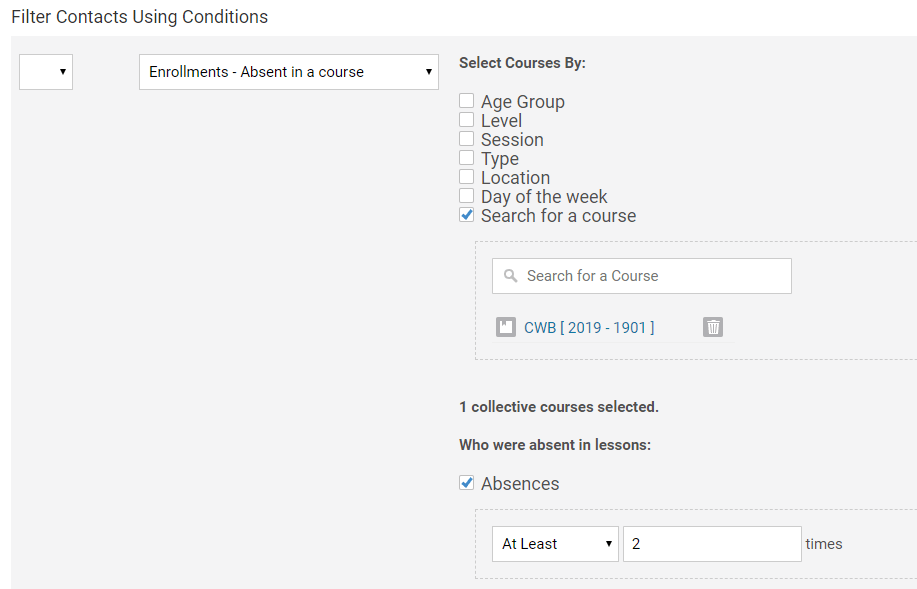Check the Session option

(x=467, y=139)
